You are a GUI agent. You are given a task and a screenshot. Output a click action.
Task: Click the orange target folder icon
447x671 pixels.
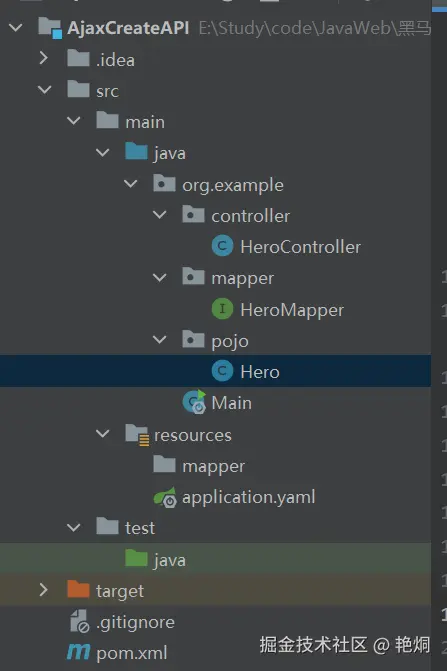[78, 589]
